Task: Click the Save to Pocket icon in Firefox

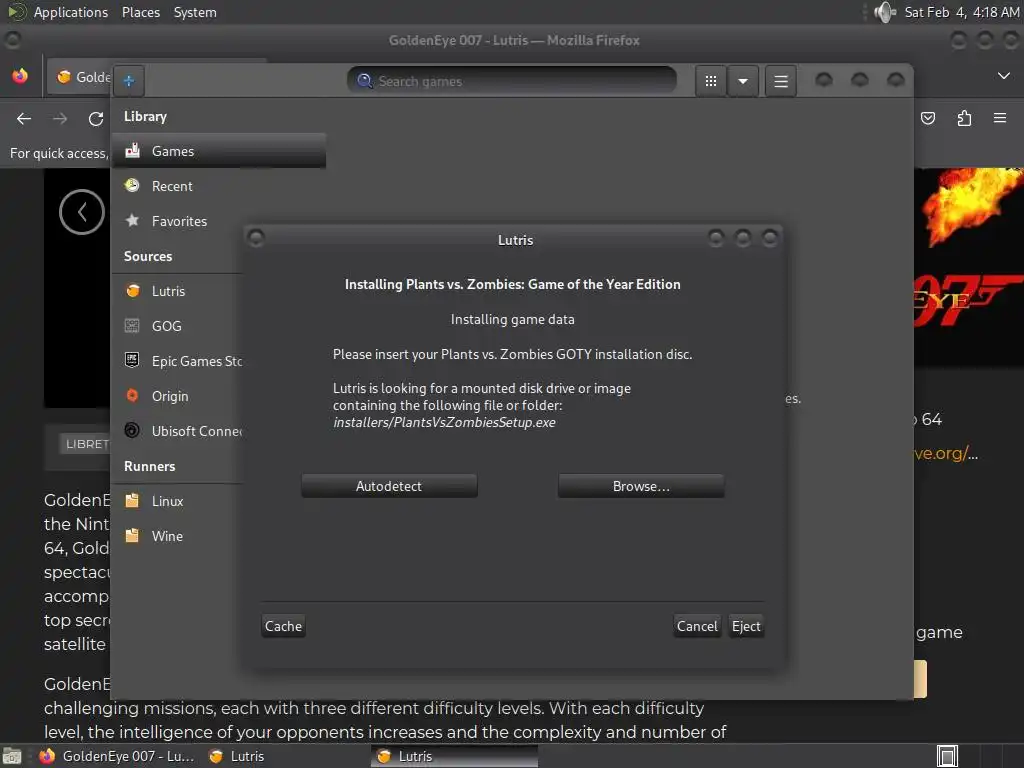Action: click(928, 118)
